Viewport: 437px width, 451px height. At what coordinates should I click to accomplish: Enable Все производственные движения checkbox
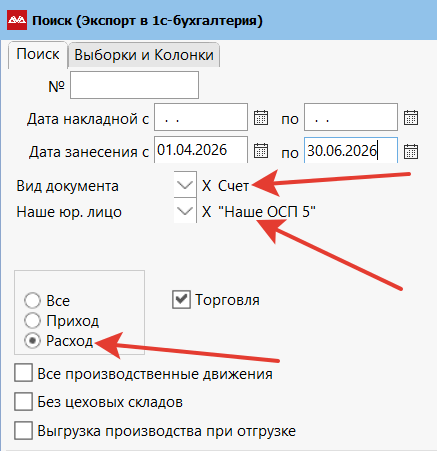pos(23,373)
